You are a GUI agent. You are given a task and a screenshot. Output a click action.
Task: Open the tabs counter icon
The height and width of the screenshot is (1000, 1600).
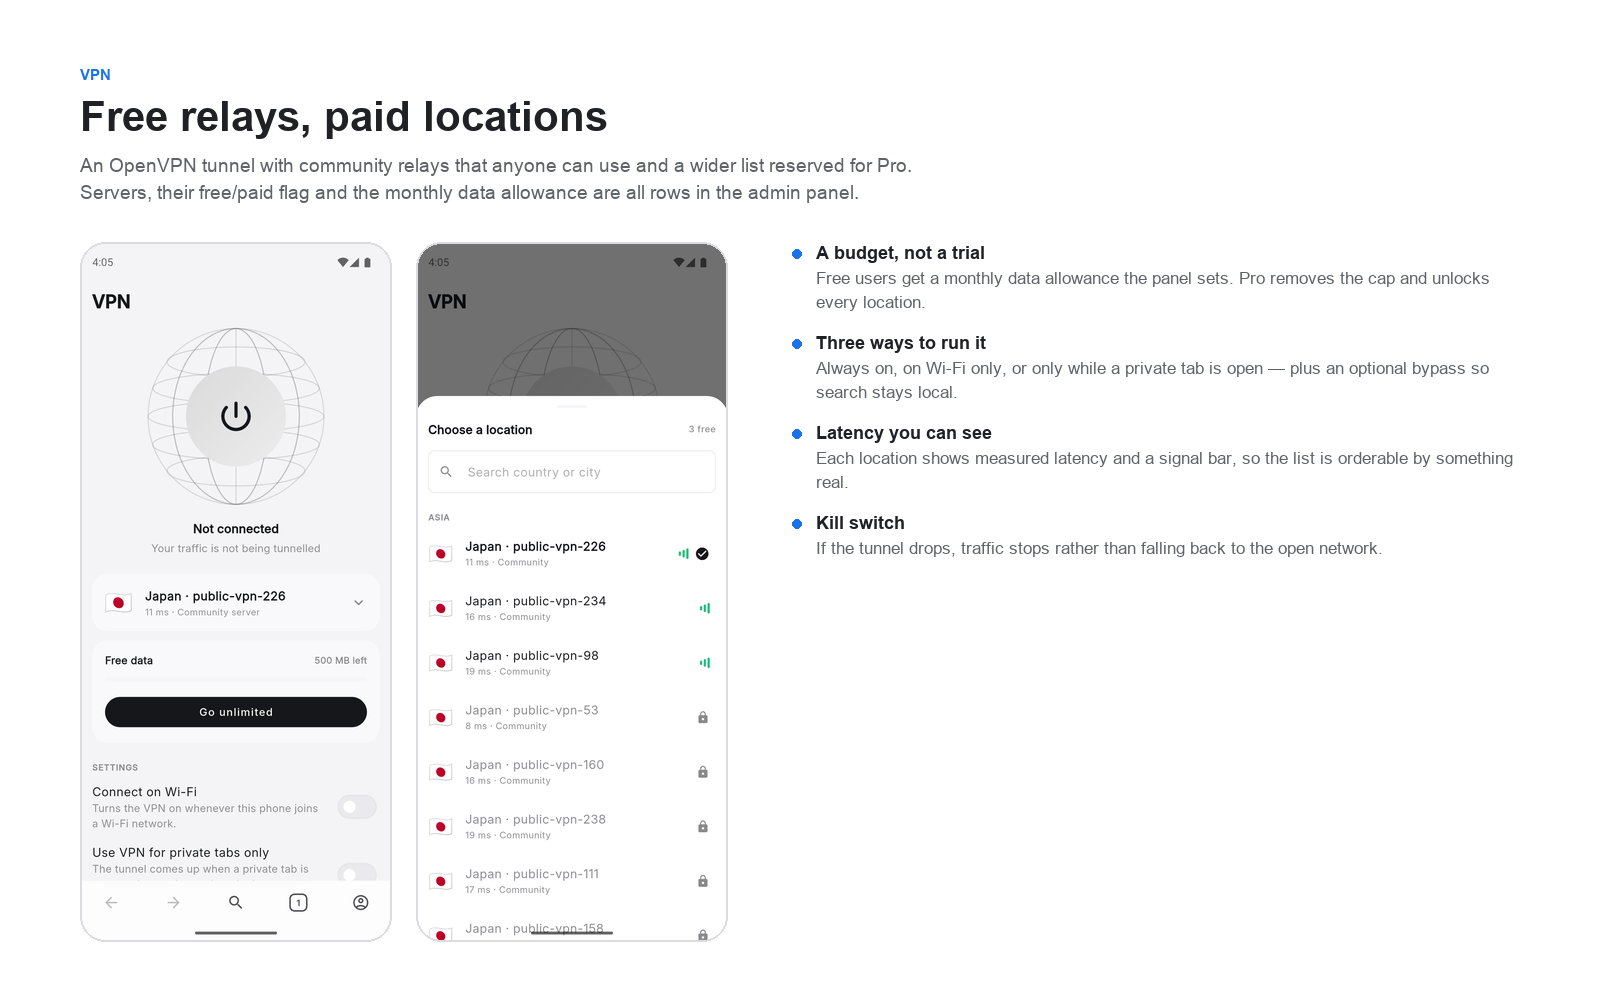pos(298,902)
